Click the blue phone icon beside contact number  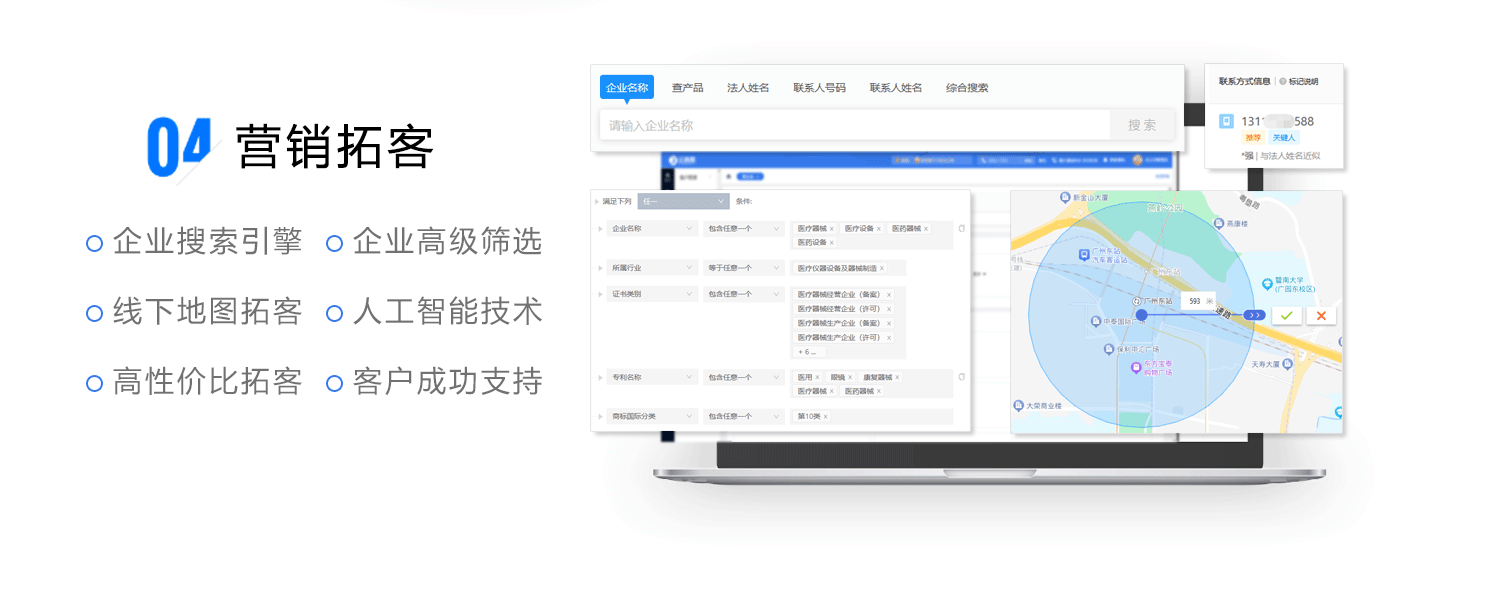tap(1226, 121)
